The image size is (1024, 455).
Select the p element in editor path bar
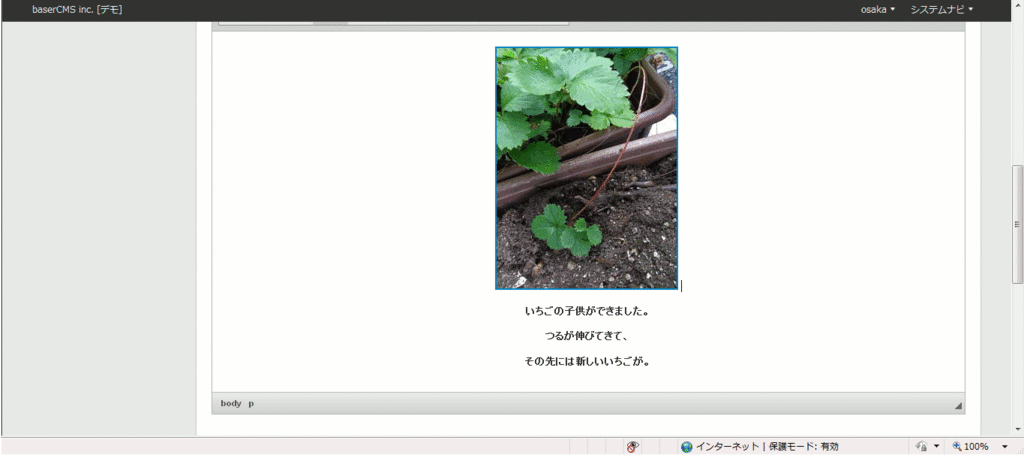(x=251, y=403)
